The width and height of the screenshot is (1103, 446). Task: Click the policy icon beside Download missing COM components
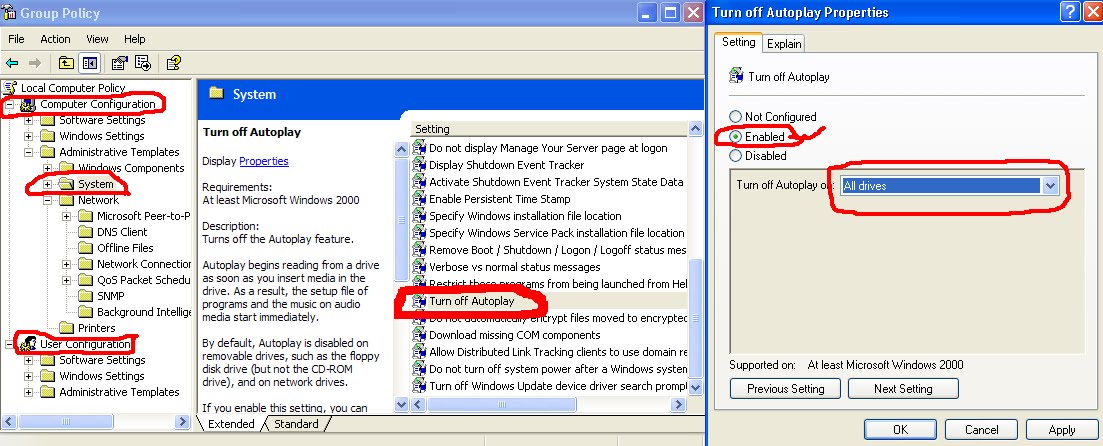419,335
